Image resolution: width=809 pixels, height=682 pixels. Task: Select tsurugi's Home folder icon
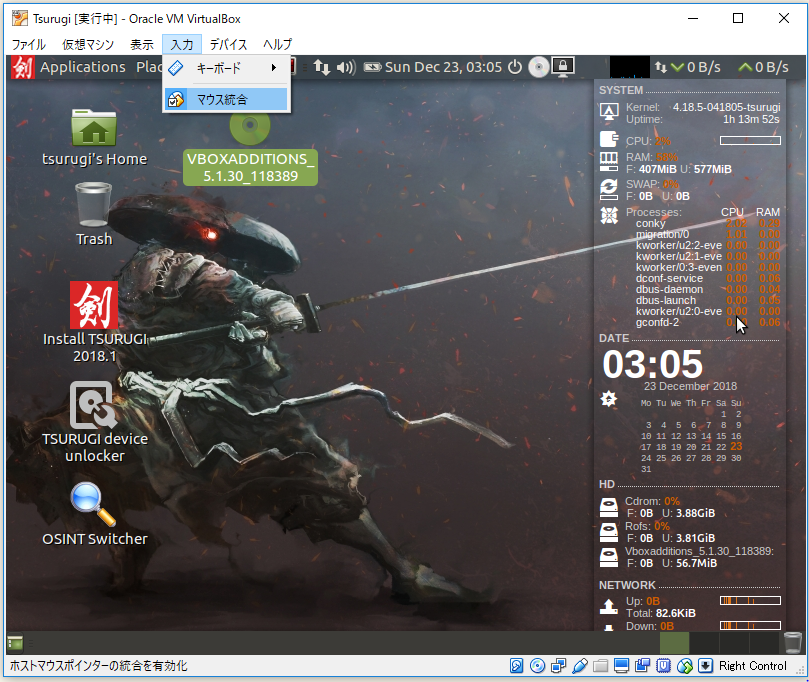tap(94, 137)
